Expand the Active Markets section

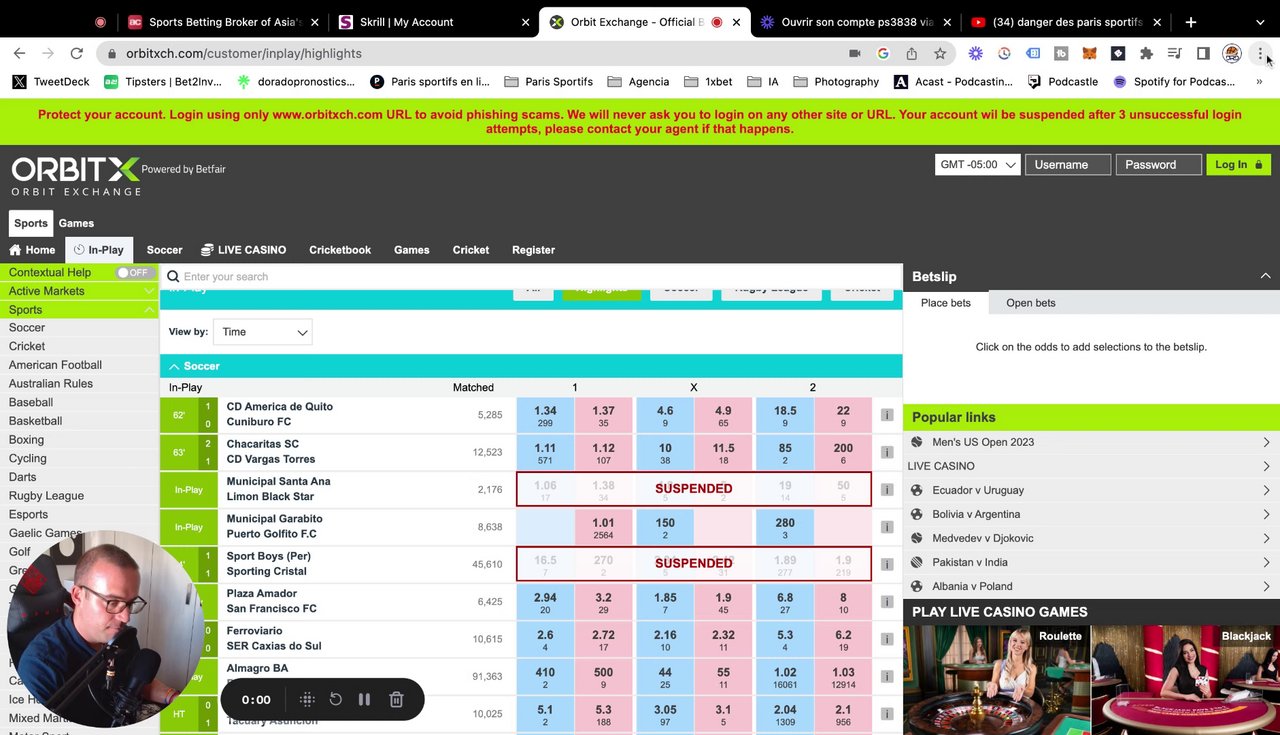(x=149, y=291)
